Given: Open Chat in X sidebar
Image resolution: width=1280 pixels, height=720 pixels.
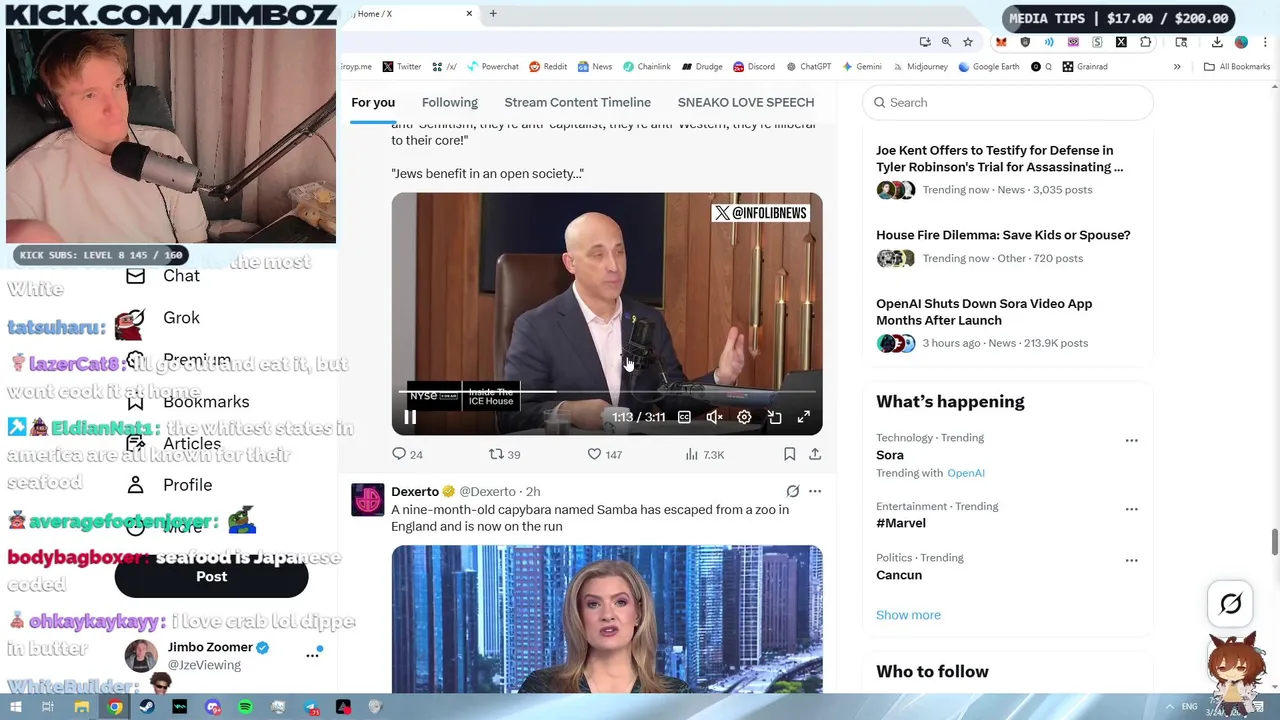Looking at the screenshot, I should pos(163,276).
